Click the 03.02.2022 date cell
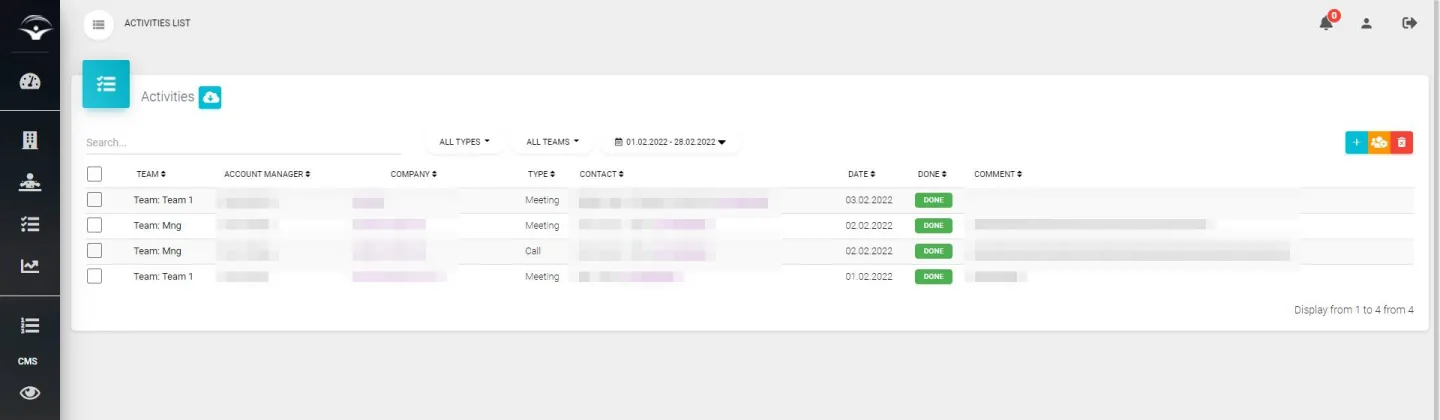The image size is (1440, 420). pyautogui.click(x=869, y=200)
